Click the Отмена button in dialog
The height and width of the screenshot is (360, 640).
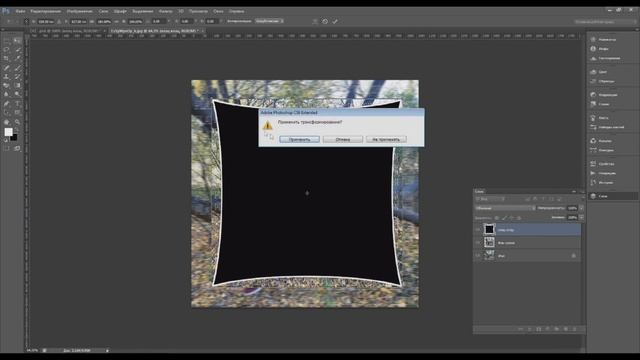point(343,140)
